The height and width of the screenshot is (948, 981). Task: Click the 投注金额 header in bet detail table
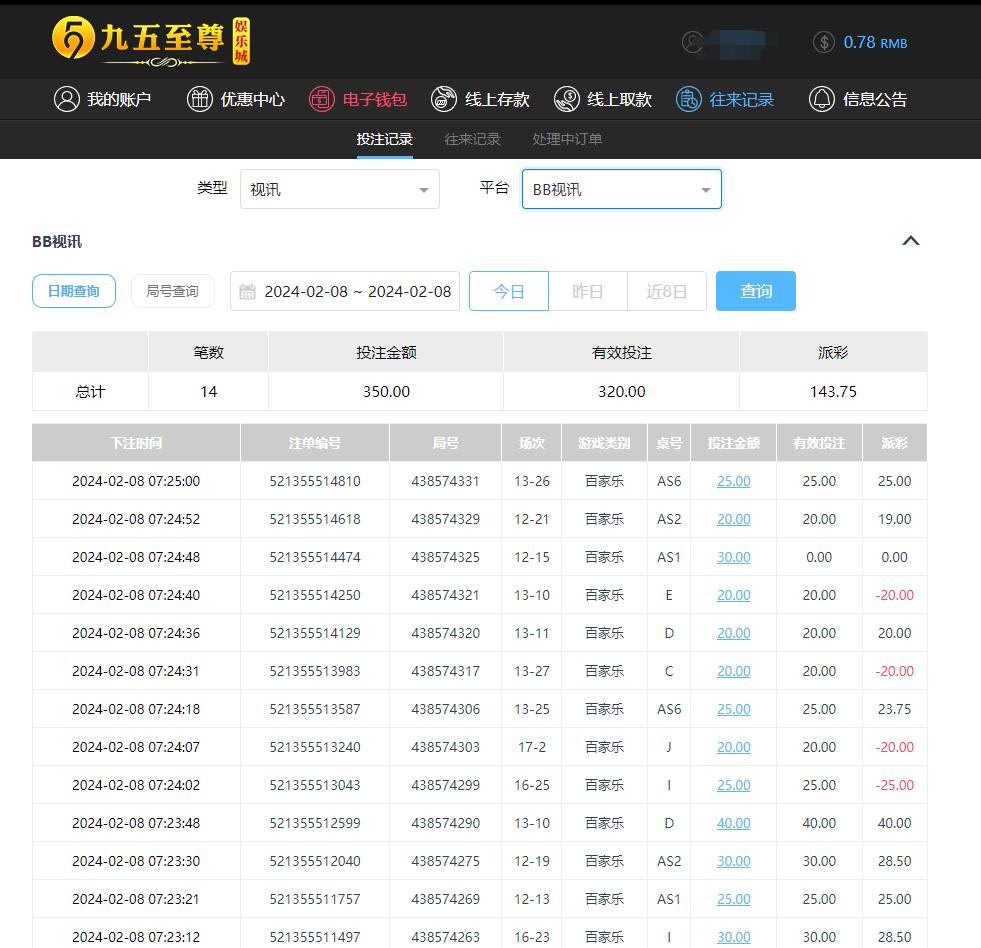tap(733, 443)
